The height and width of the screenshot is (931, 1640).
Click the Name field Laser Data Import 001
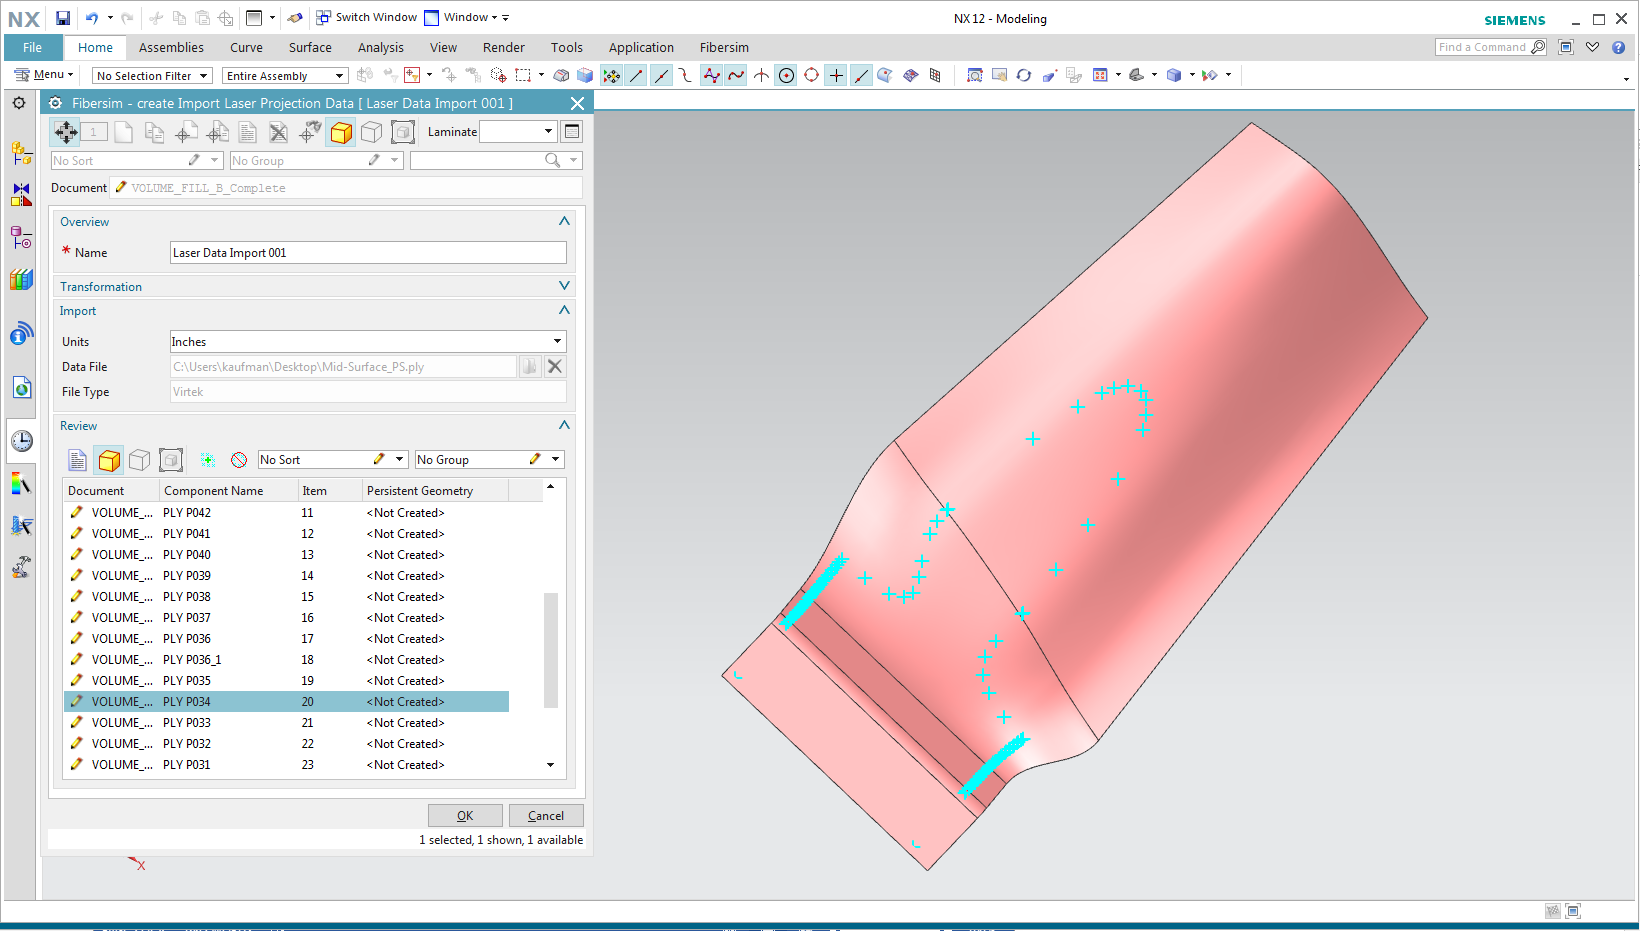coord(368,253)
